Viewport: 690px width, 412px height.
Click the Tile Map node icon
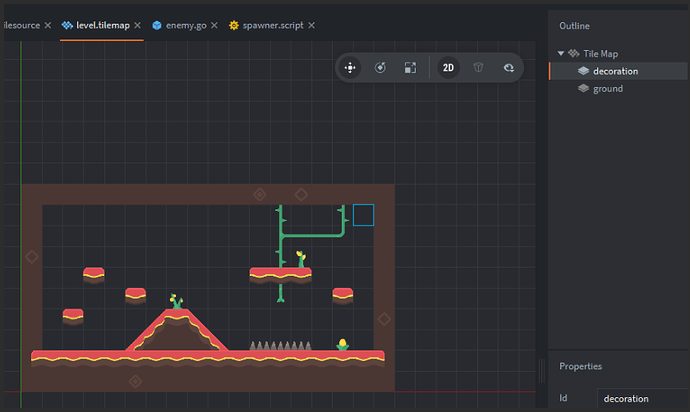(x=573, y=54)
